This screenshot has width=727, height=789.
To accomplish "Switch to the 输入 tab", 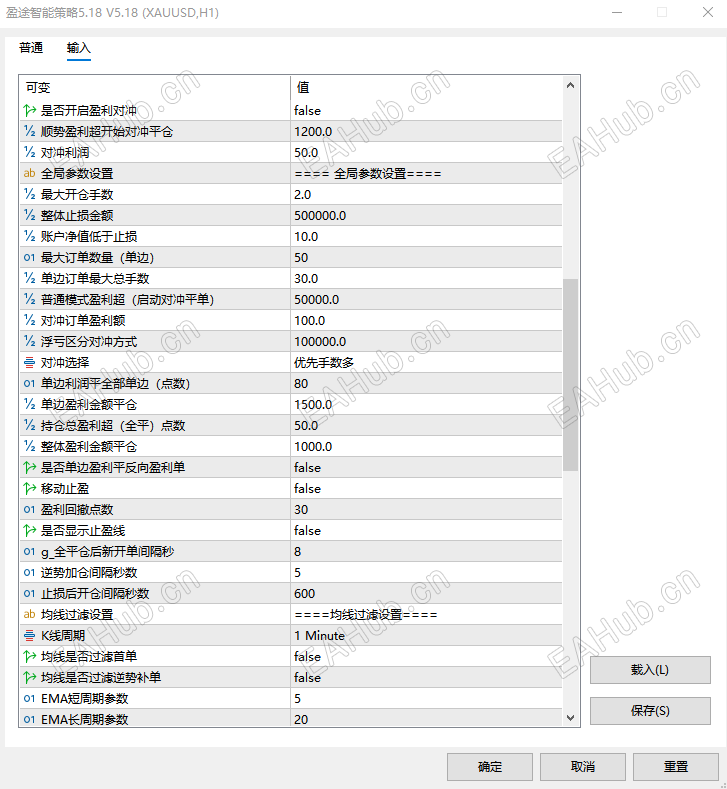I will tap(78, 48).
